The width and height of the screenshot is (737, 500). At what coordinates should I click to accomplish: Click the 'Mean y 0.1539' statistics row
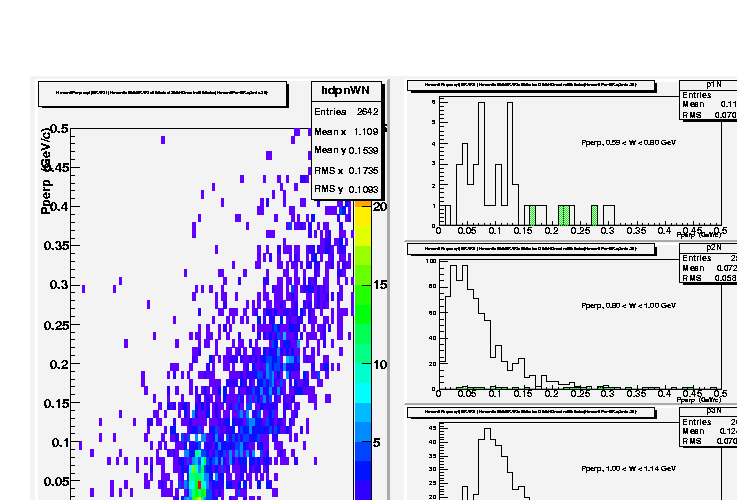point(346,150)
